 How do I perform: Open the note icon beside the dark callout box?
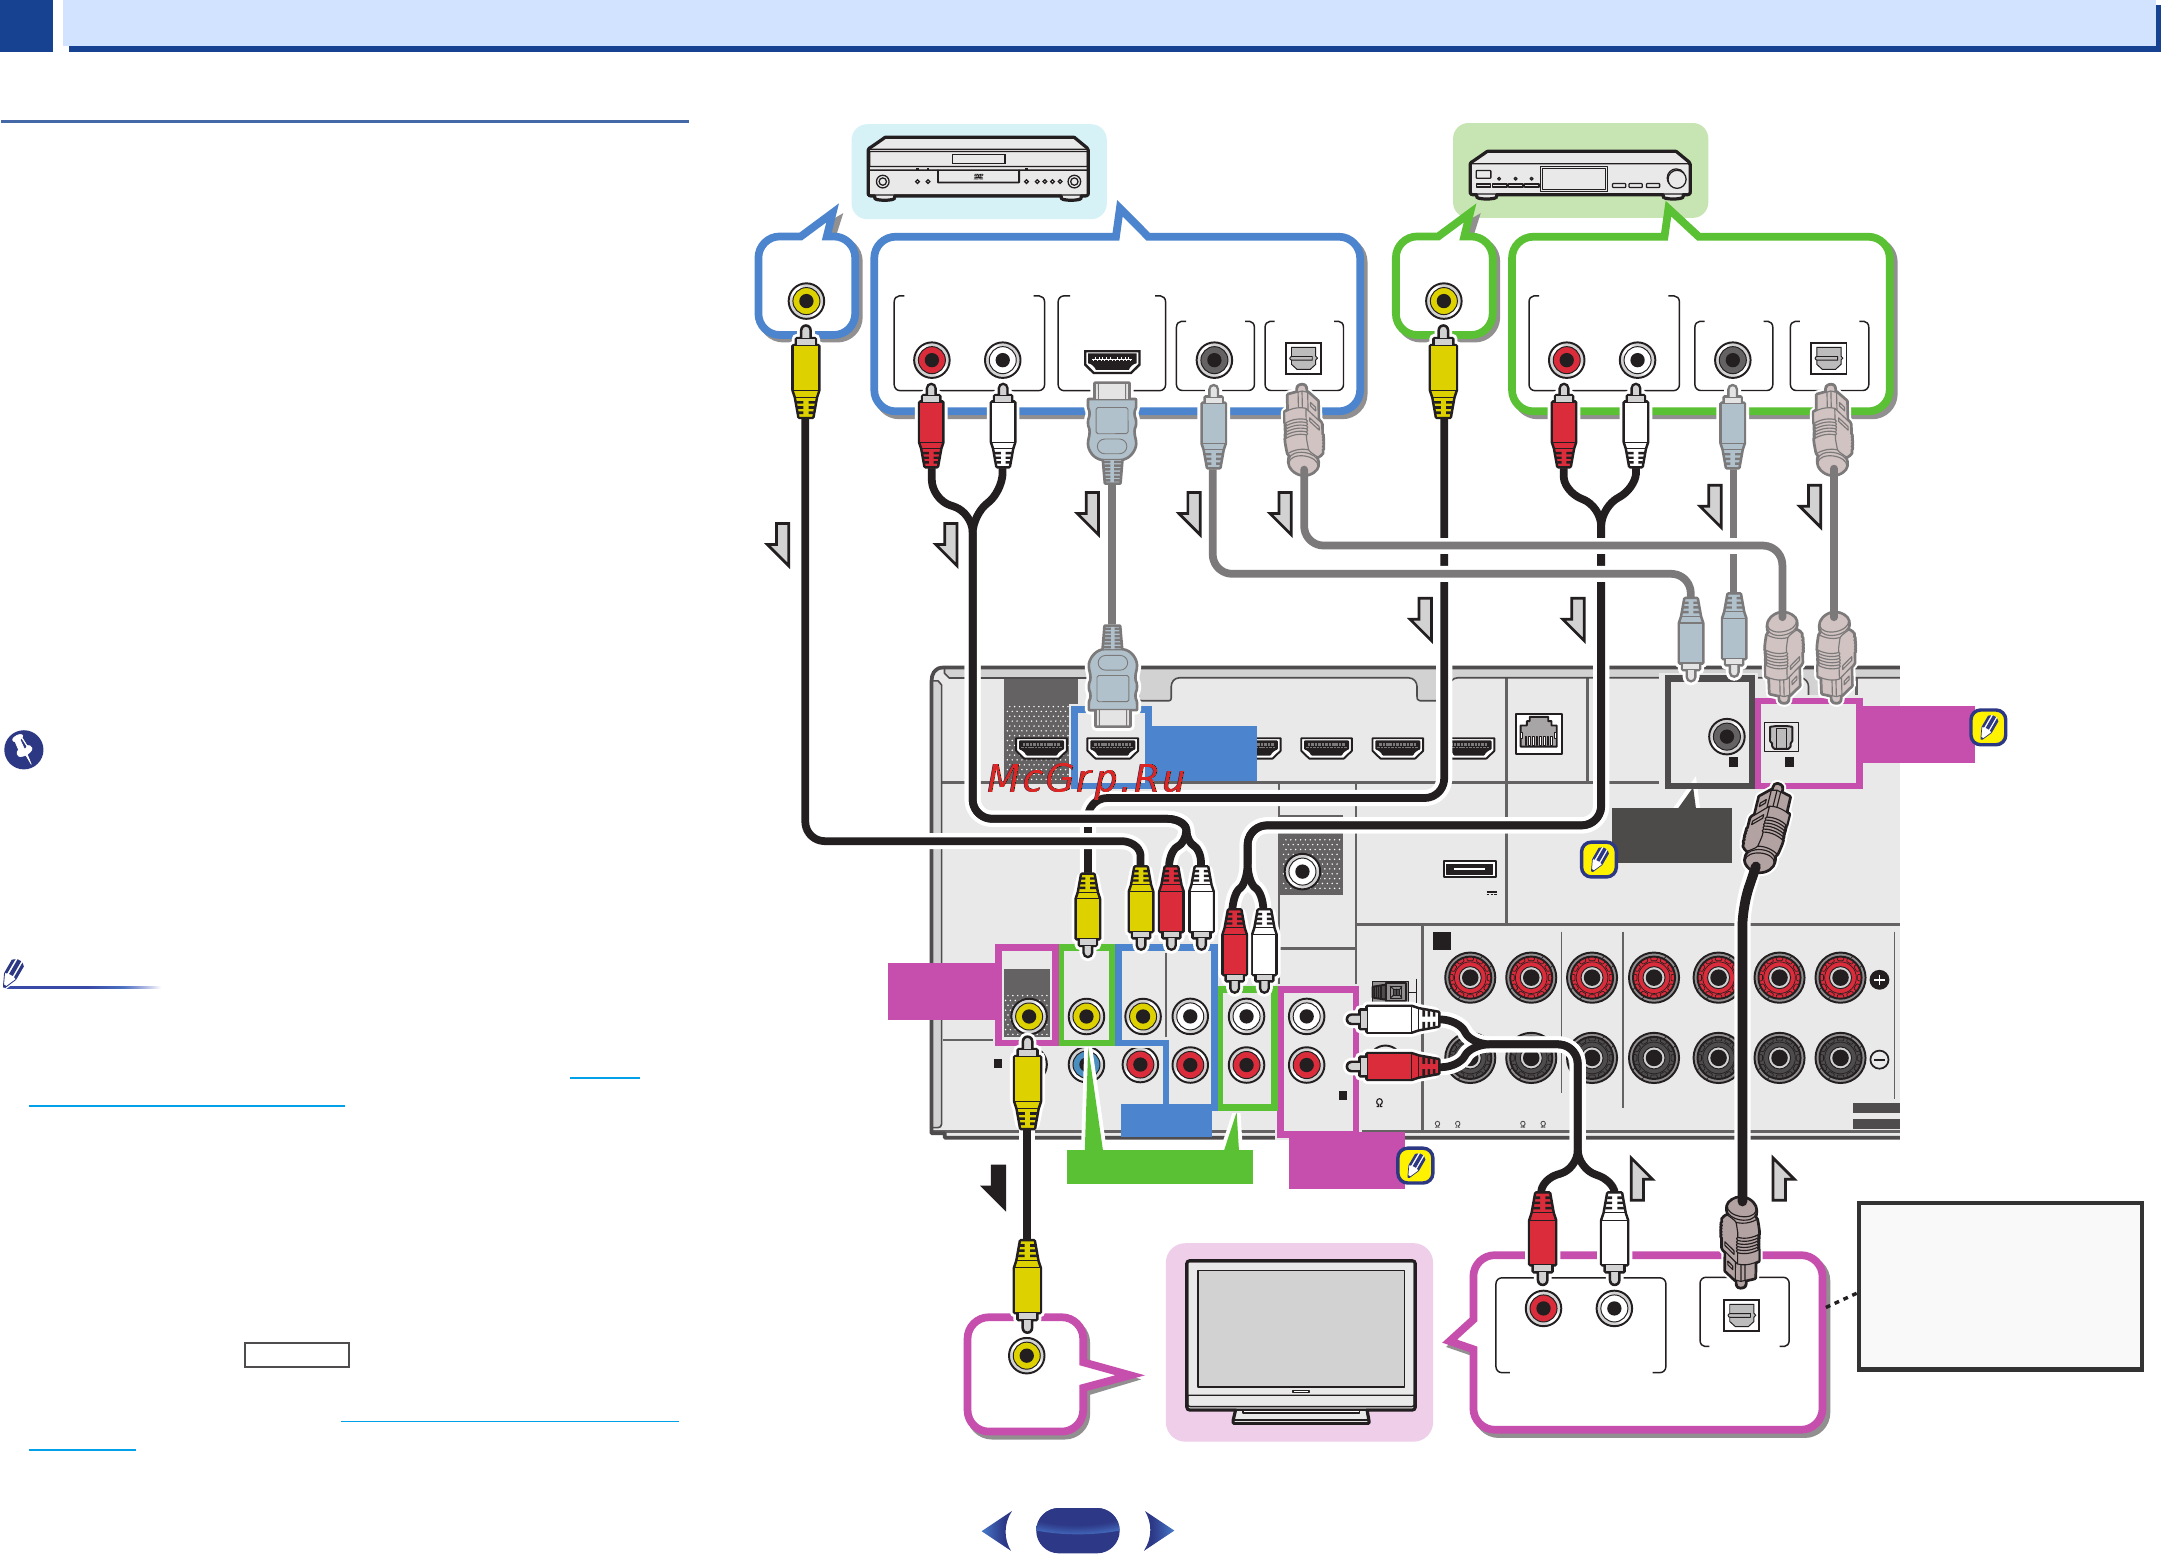[1599, 859]
